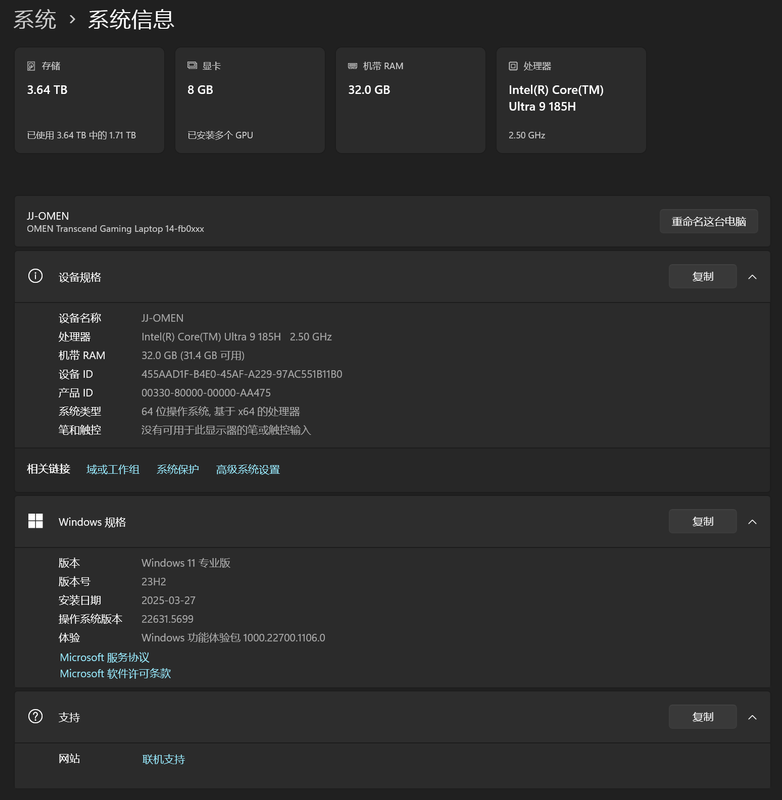This screenshot has width=782, height=800.
Task: Copy device specifications with 复制 button
Action: [702, 277]
